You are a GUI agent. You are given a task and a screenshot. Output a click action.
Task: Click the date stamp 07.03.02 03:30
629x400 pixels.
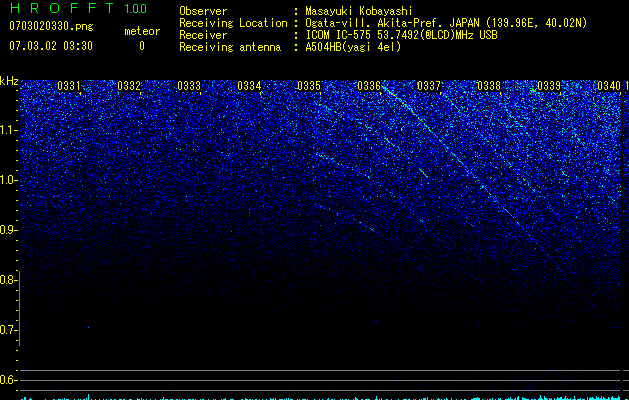[x=51, y=46]
